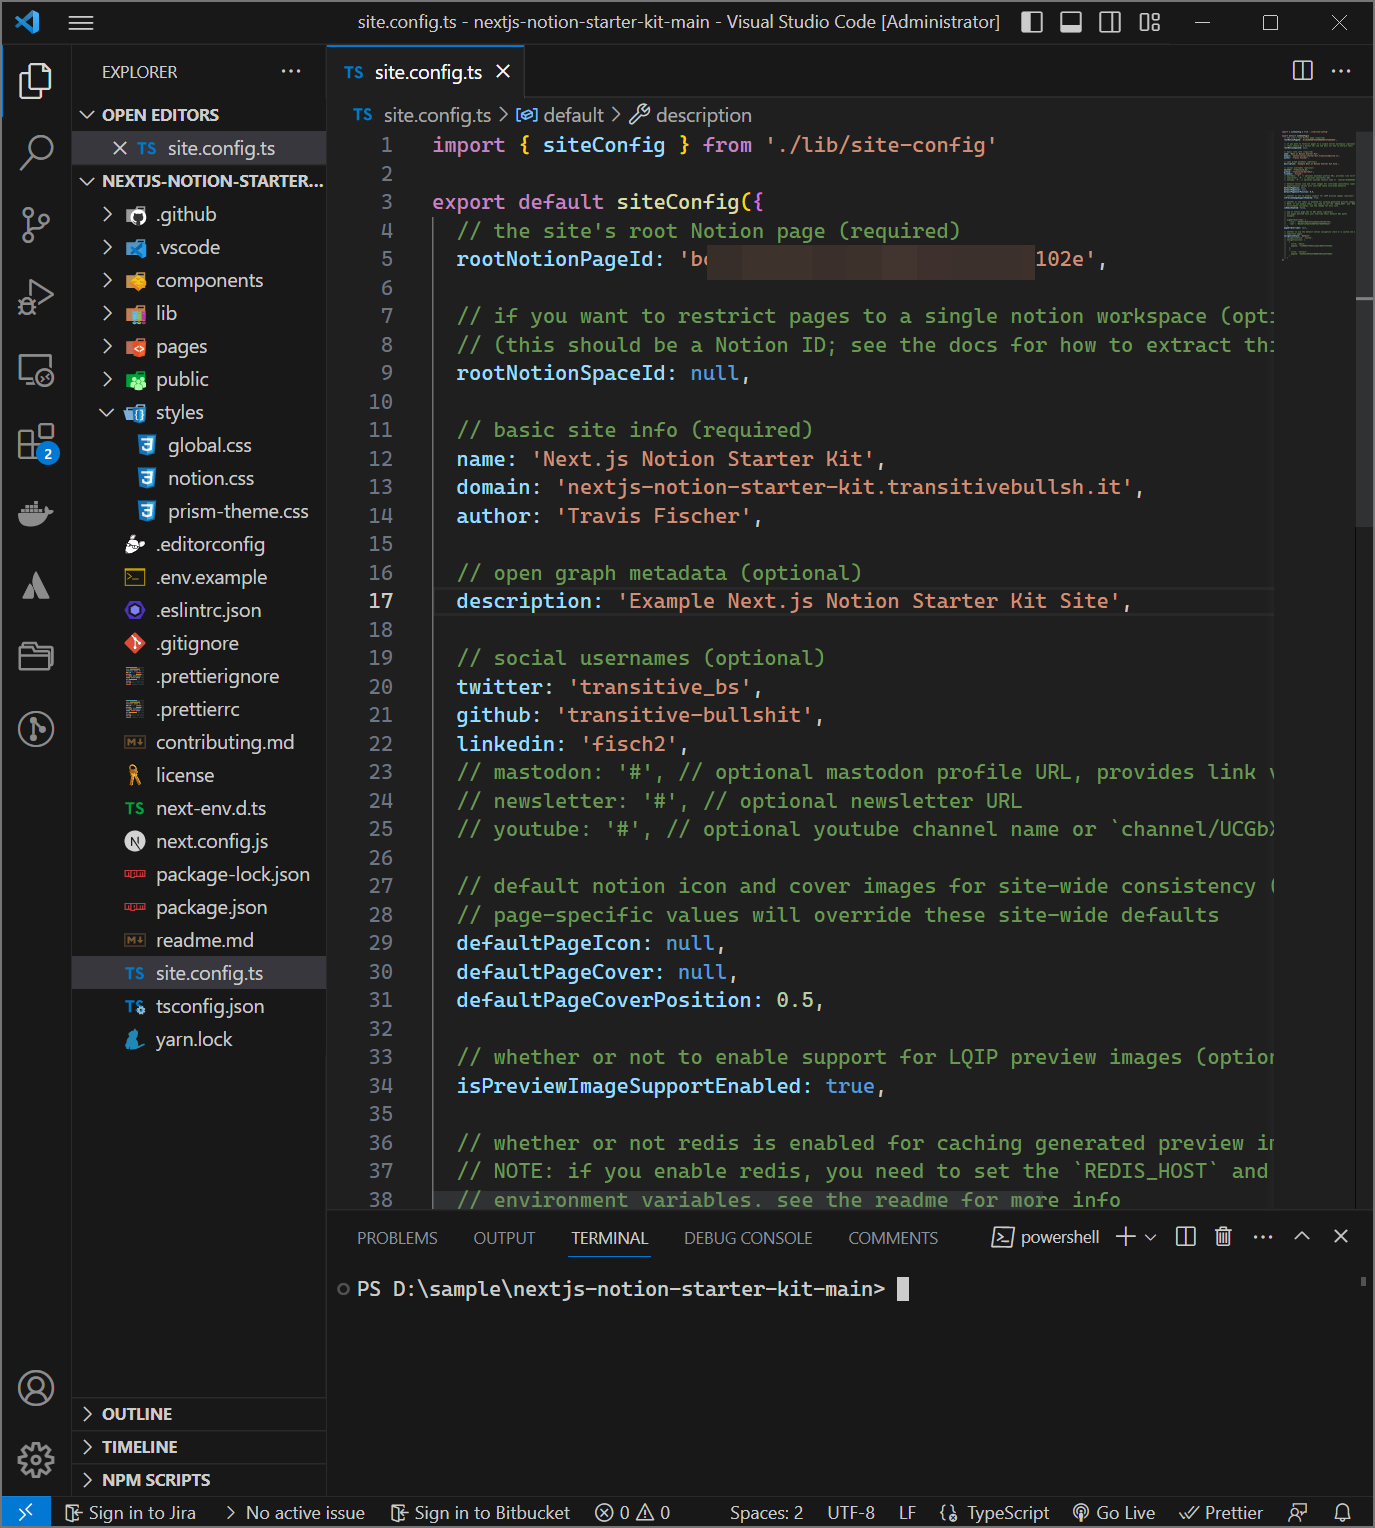Select the Terminal tab

[610, 1238]
